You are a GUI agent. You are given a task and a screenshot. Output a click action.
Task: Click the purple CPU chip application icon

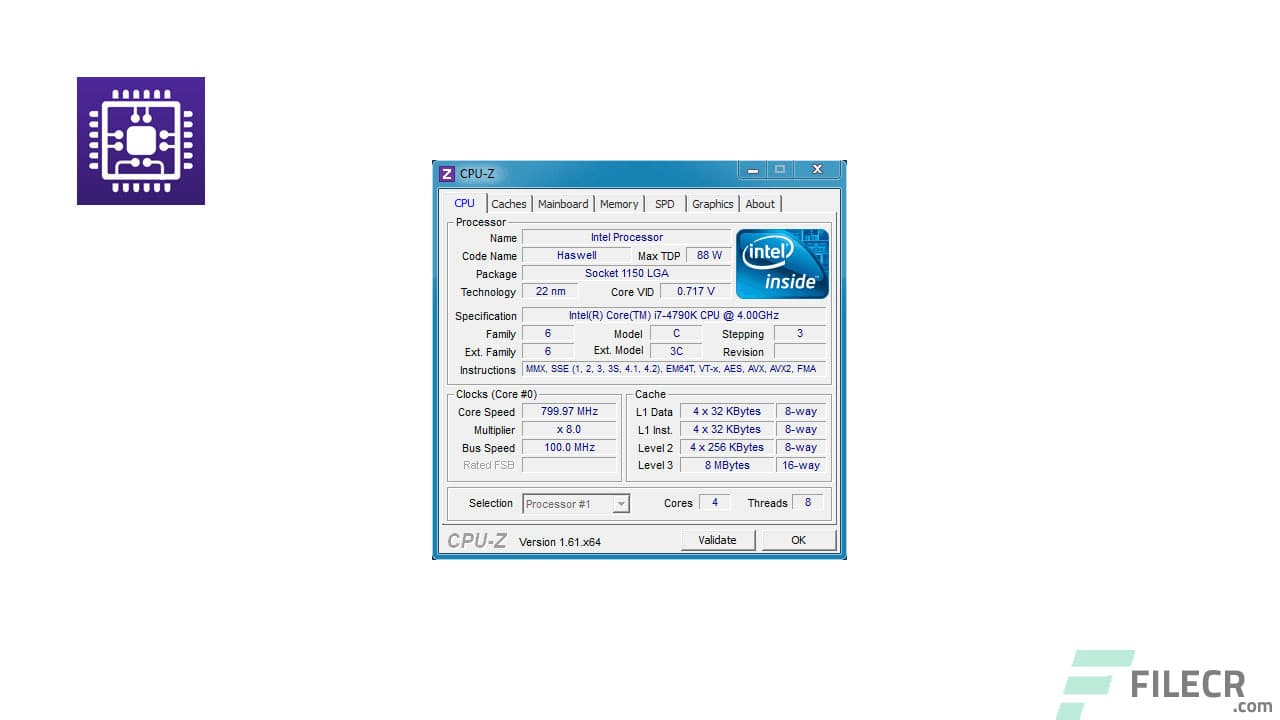[140, 140]
